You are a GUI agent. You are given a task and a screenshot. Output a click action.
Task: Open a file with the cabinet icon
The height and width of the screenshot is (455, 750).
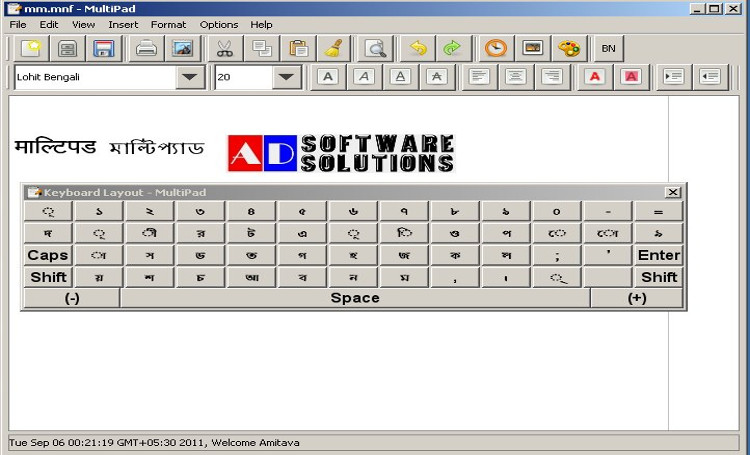67,48
